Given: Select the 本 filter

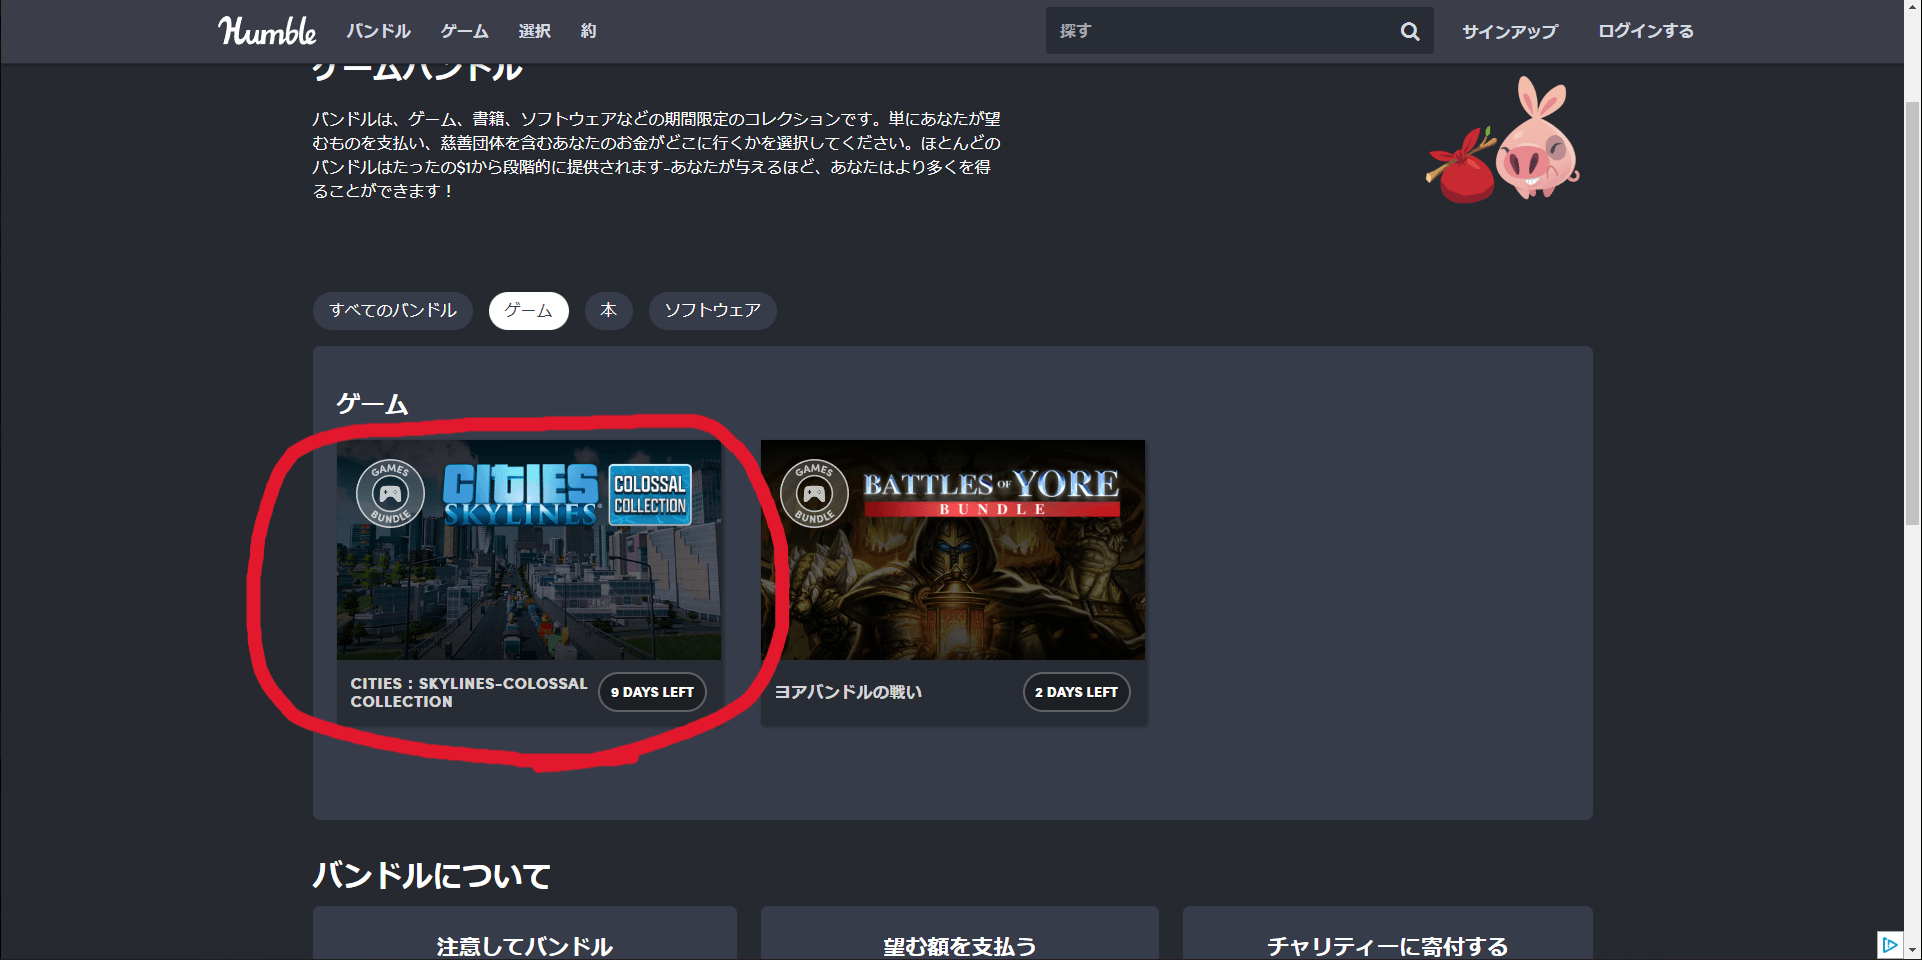Looking at the screenshot, I should tap(609, 311).
